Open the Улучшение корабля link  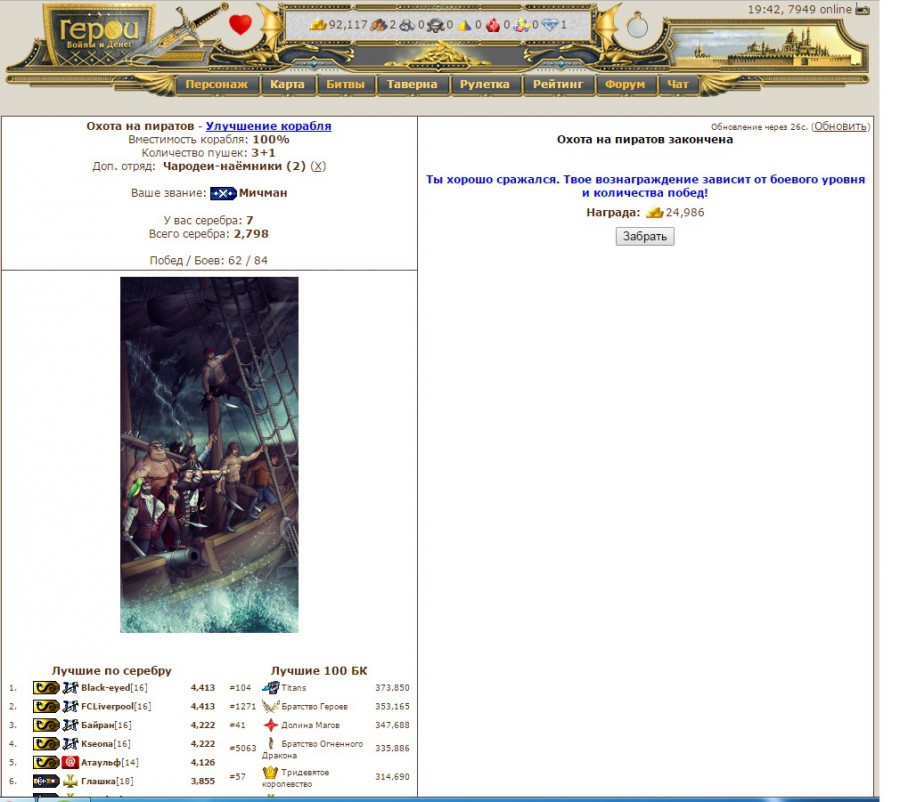point(268,126)
